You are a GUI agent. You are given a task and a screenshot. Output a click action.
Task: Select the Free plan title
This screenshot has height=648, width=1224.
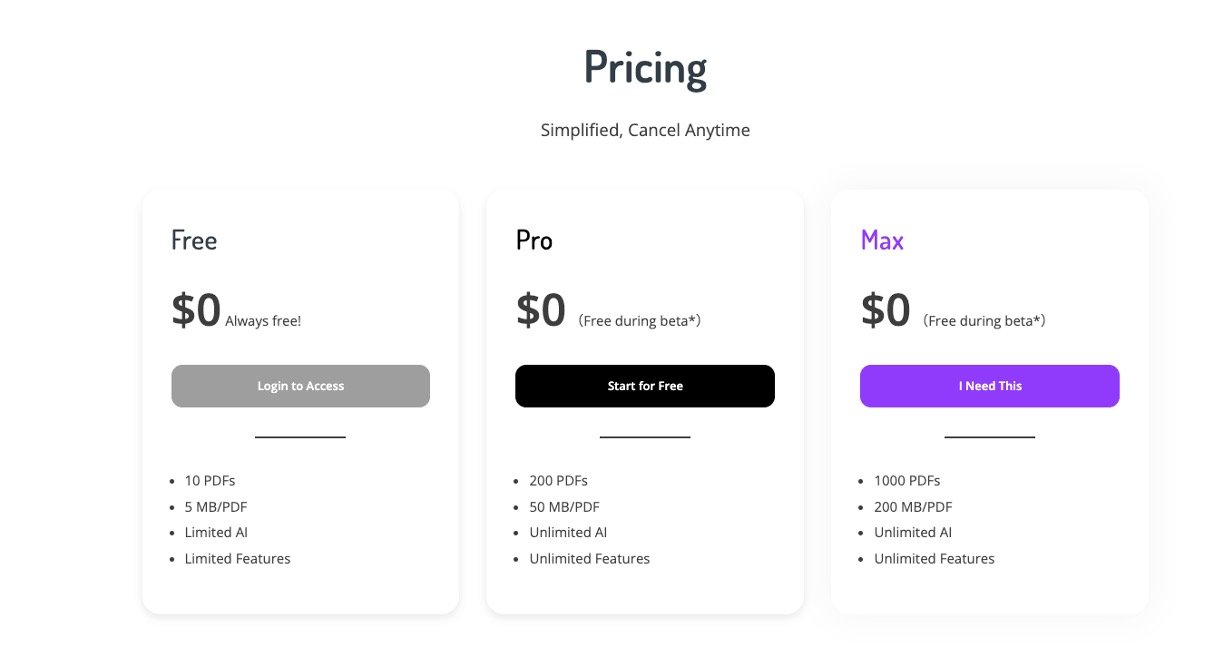[194, 240]
